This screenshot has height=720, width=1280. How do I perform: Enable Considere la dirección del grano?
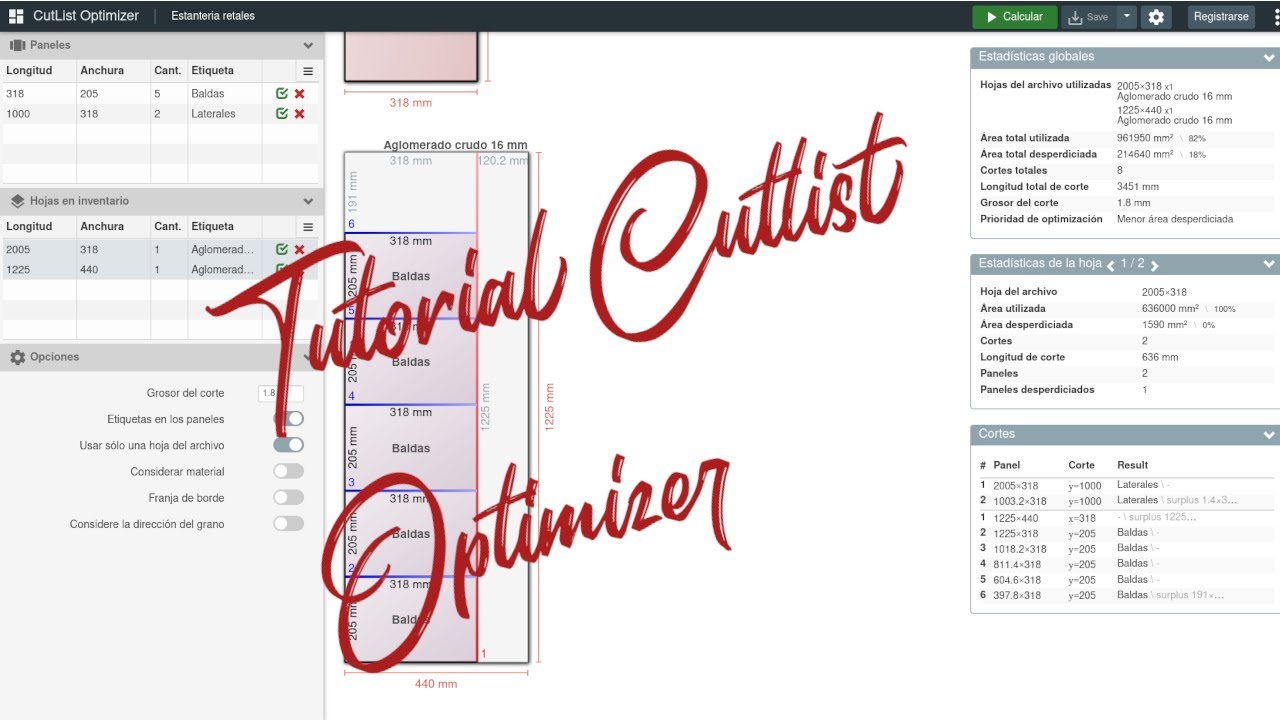click(x=288, y=523)
